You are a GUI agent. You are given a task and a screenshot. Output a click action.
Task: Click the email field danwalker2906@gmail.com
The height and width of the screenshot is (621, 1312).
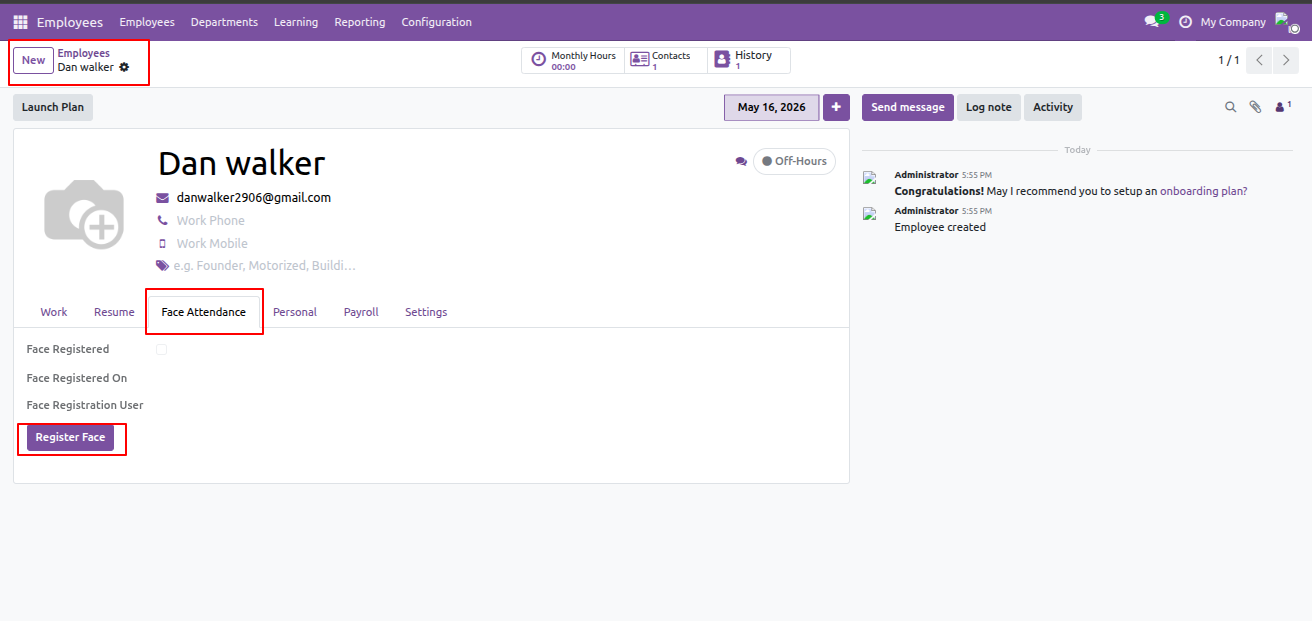tap(254, 198)
